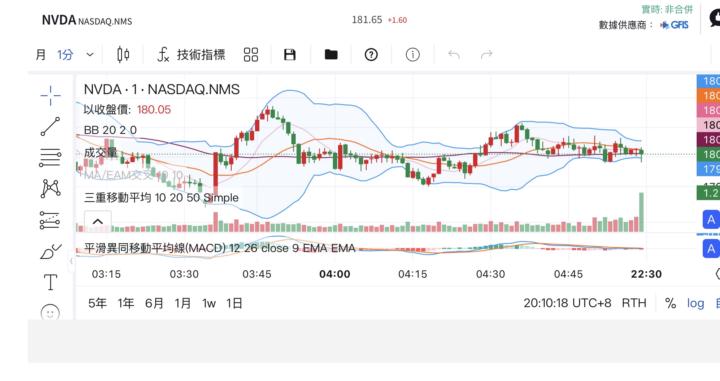Toggle auto scale on MACD pane
Viewport: 720px width, 381px height.
pyautogui.click(x=711, y=249)
